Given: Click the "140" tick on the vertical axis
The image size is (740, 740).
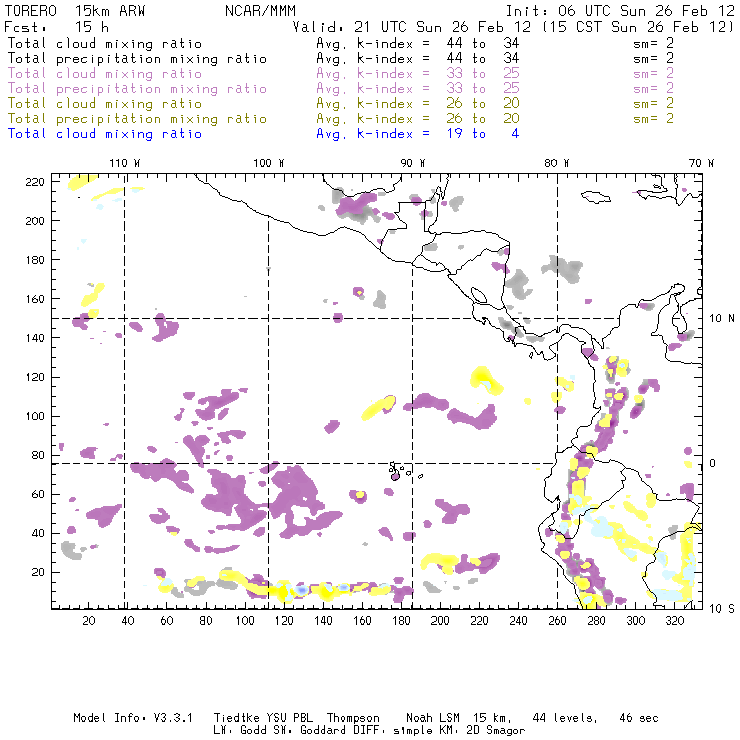Looking at the screenshot, I should click(x=35, y=338).
